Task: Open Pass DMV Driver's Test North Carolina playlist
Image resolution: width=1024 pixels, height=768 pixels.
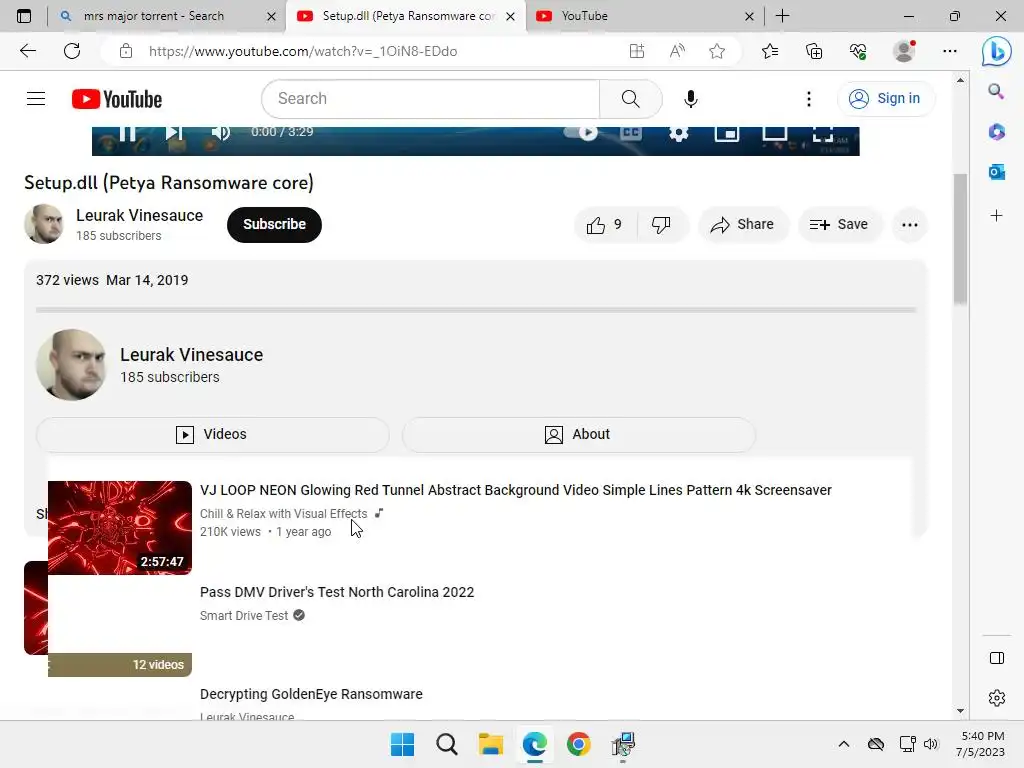Action: point(337,592)
